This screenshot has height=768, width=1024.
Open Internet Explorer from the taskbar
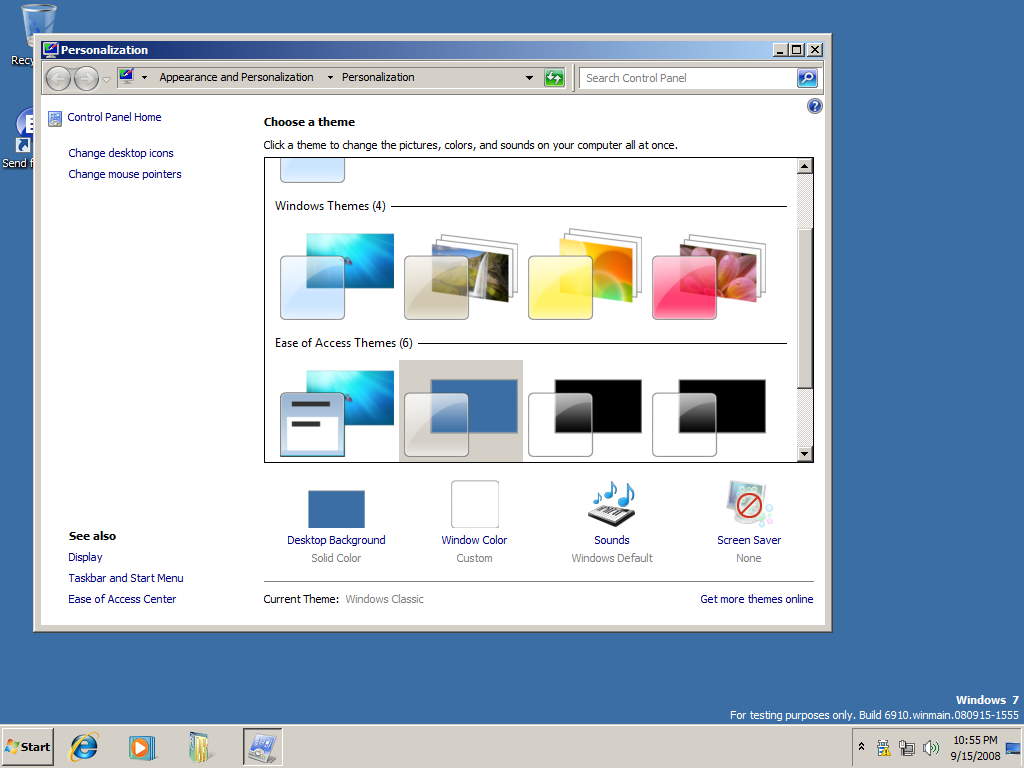coord(84,746)
